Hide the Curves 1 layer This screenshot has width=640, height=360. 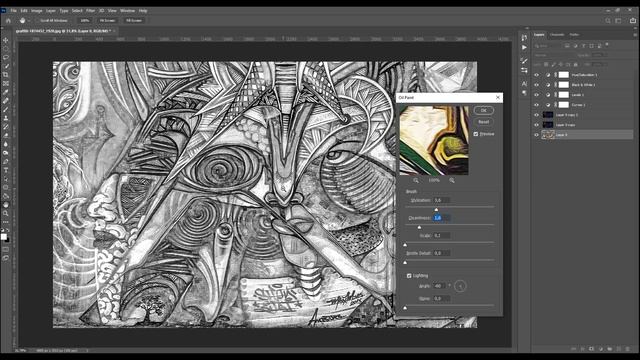tap(537, 105)
